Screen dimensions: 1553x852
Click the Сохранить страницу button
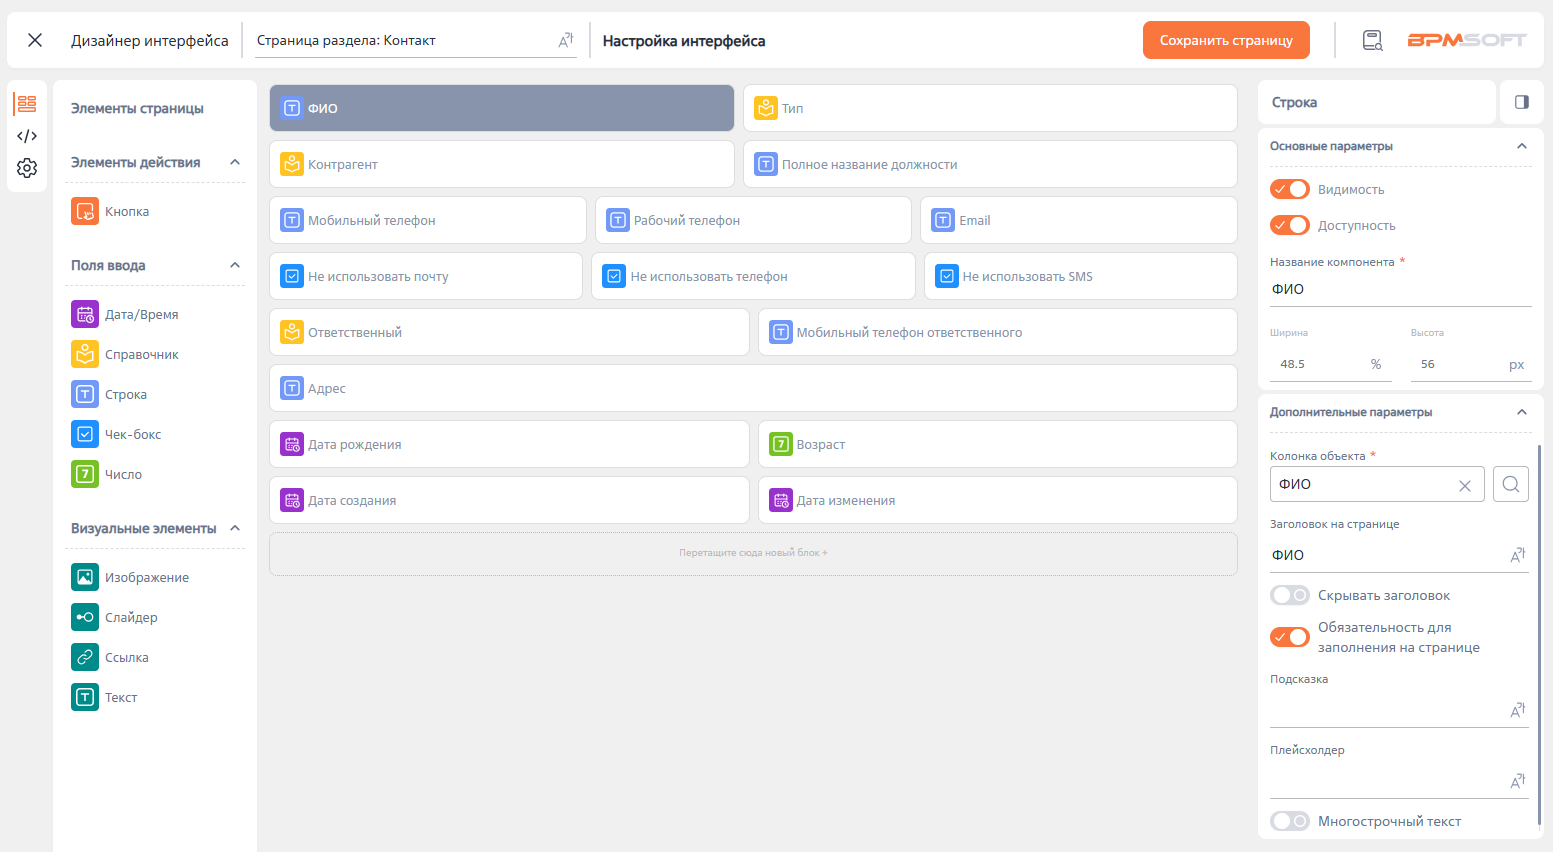(x=1225, y=40)
